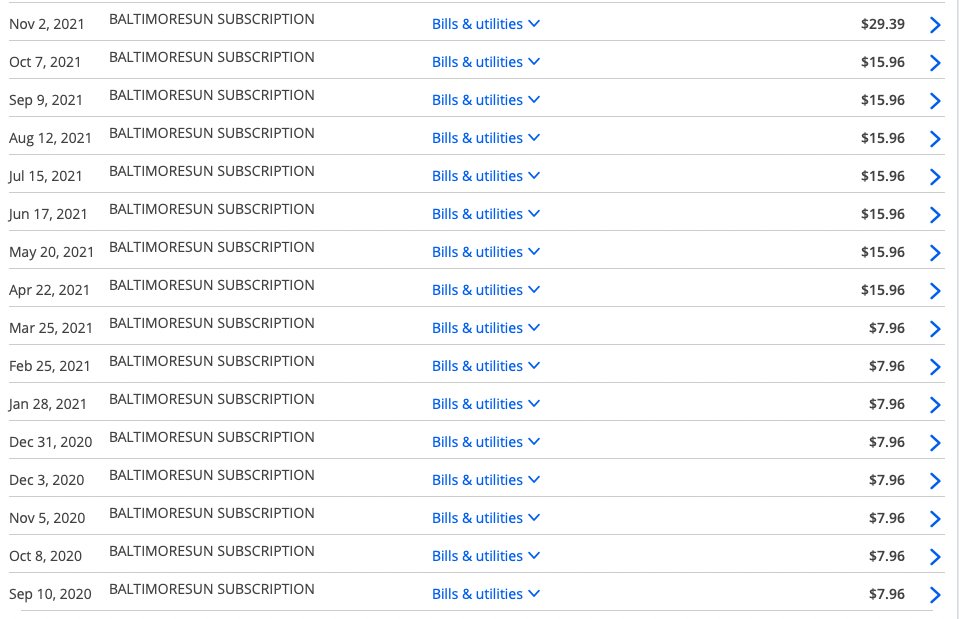Open details arrow for Dec 31, 2020 transaction
Screen dimensions: 959x619
click(x=935, y=442)
